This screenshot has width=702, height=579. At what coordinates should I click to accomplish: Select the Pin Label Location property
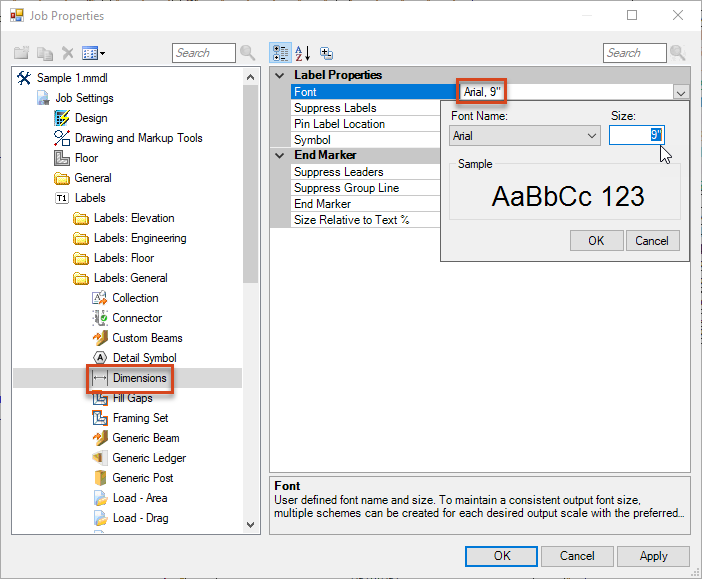(366, 124)
